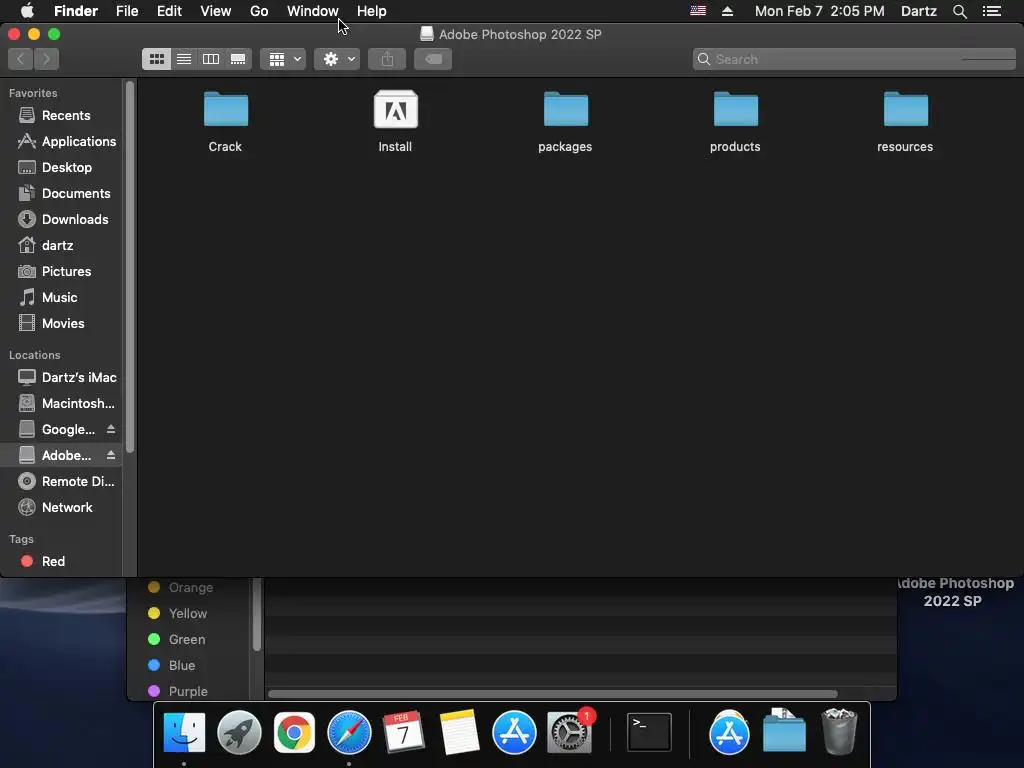Open the group-by arrangement dropdown

click(x=283, y=59)
